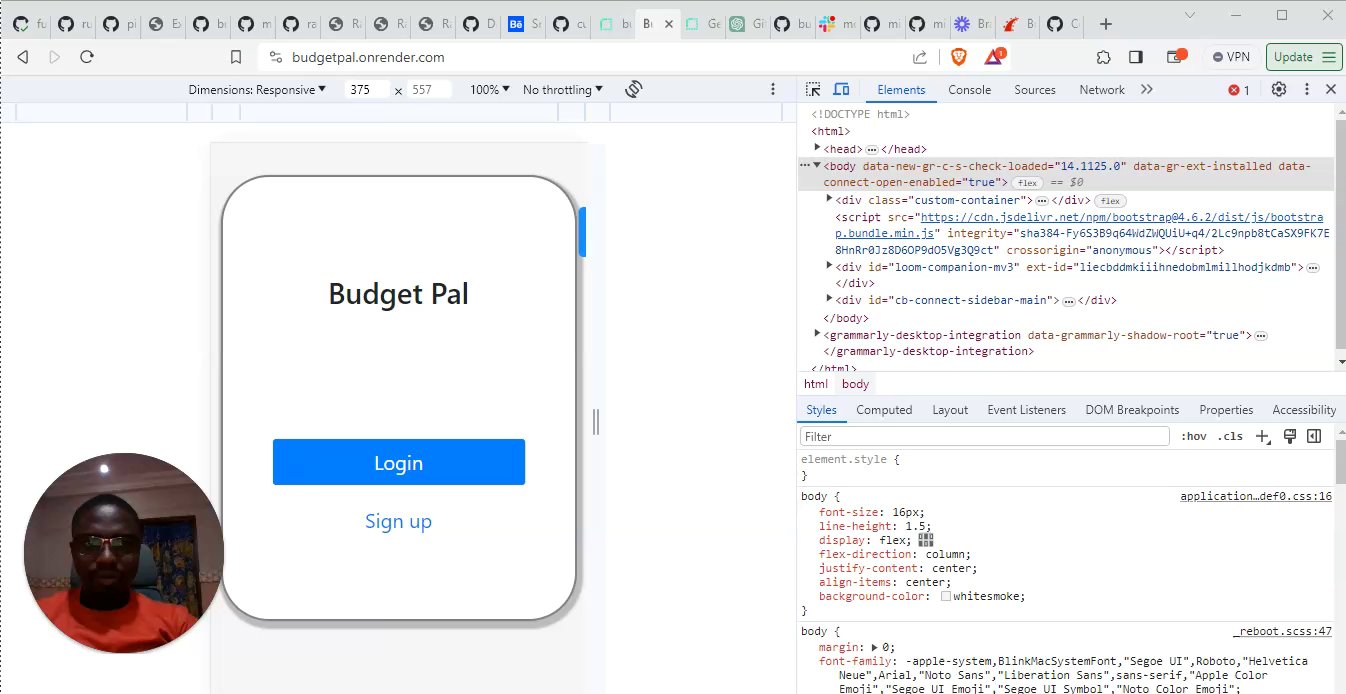Open the Computed styles tab
This screenshot has width=1346, height=694.
(x=884, y=410)
